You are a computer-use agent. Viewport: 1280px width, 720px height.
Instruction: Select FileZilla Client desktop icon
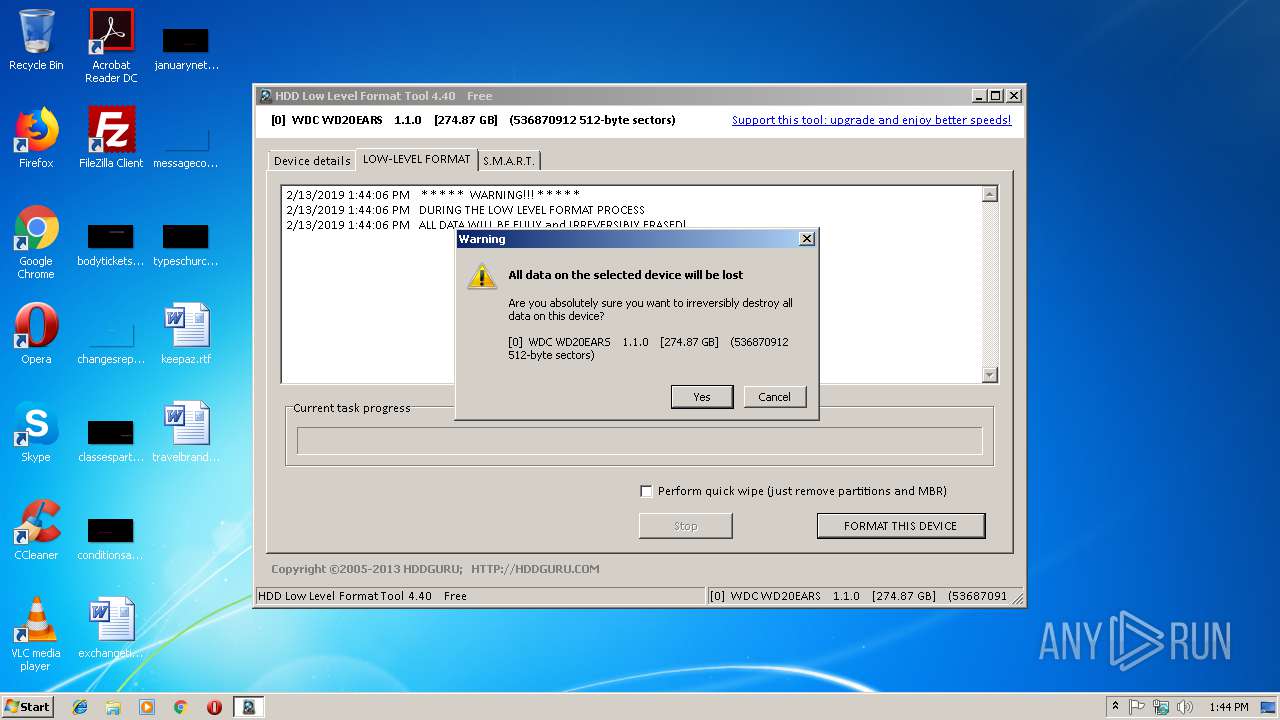point(111,138)
